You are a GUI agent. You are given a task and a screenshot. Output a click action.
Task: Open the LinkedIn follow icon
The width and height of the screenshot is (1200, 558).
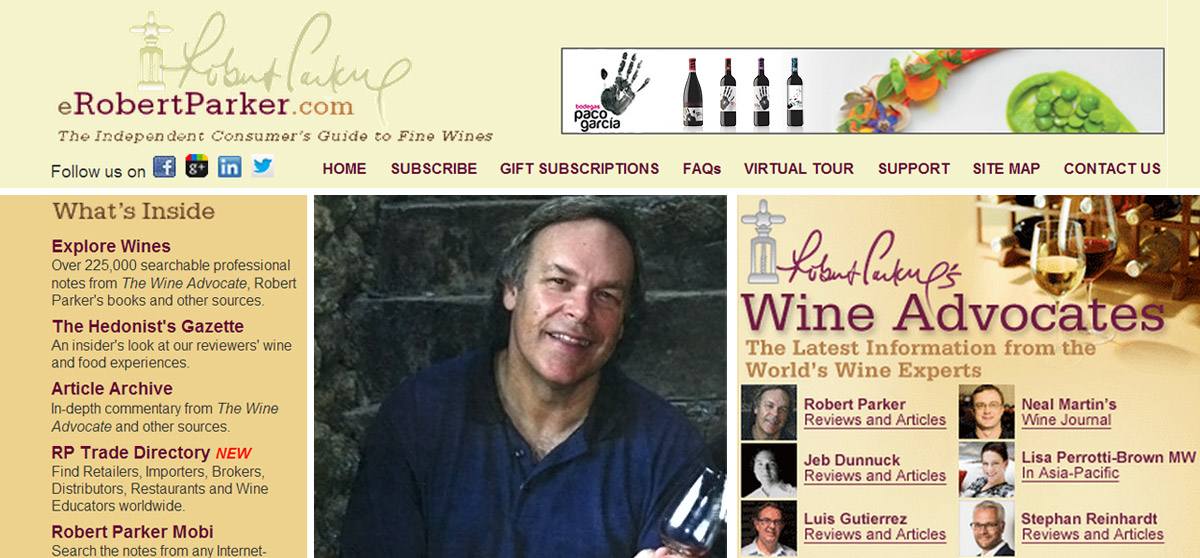click(229, 167)
